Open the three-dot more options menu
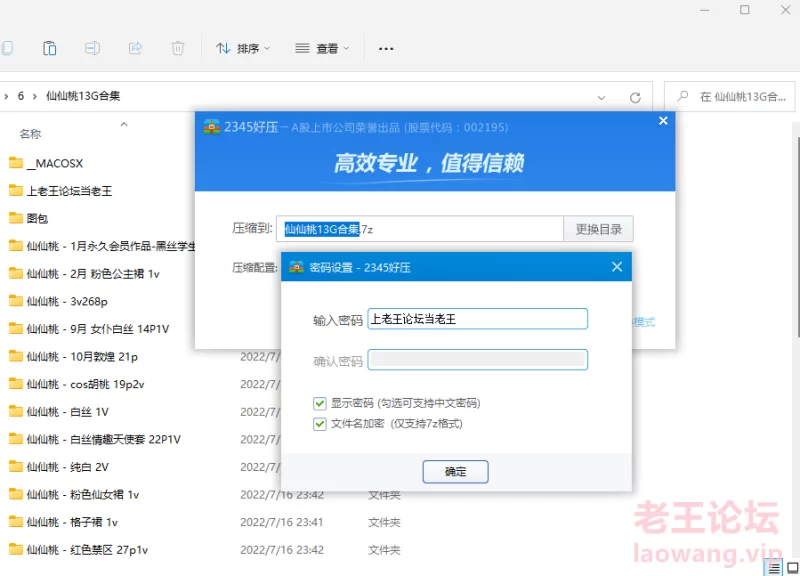The width and height of the screenshot is (800, 576). click(386, 48)
